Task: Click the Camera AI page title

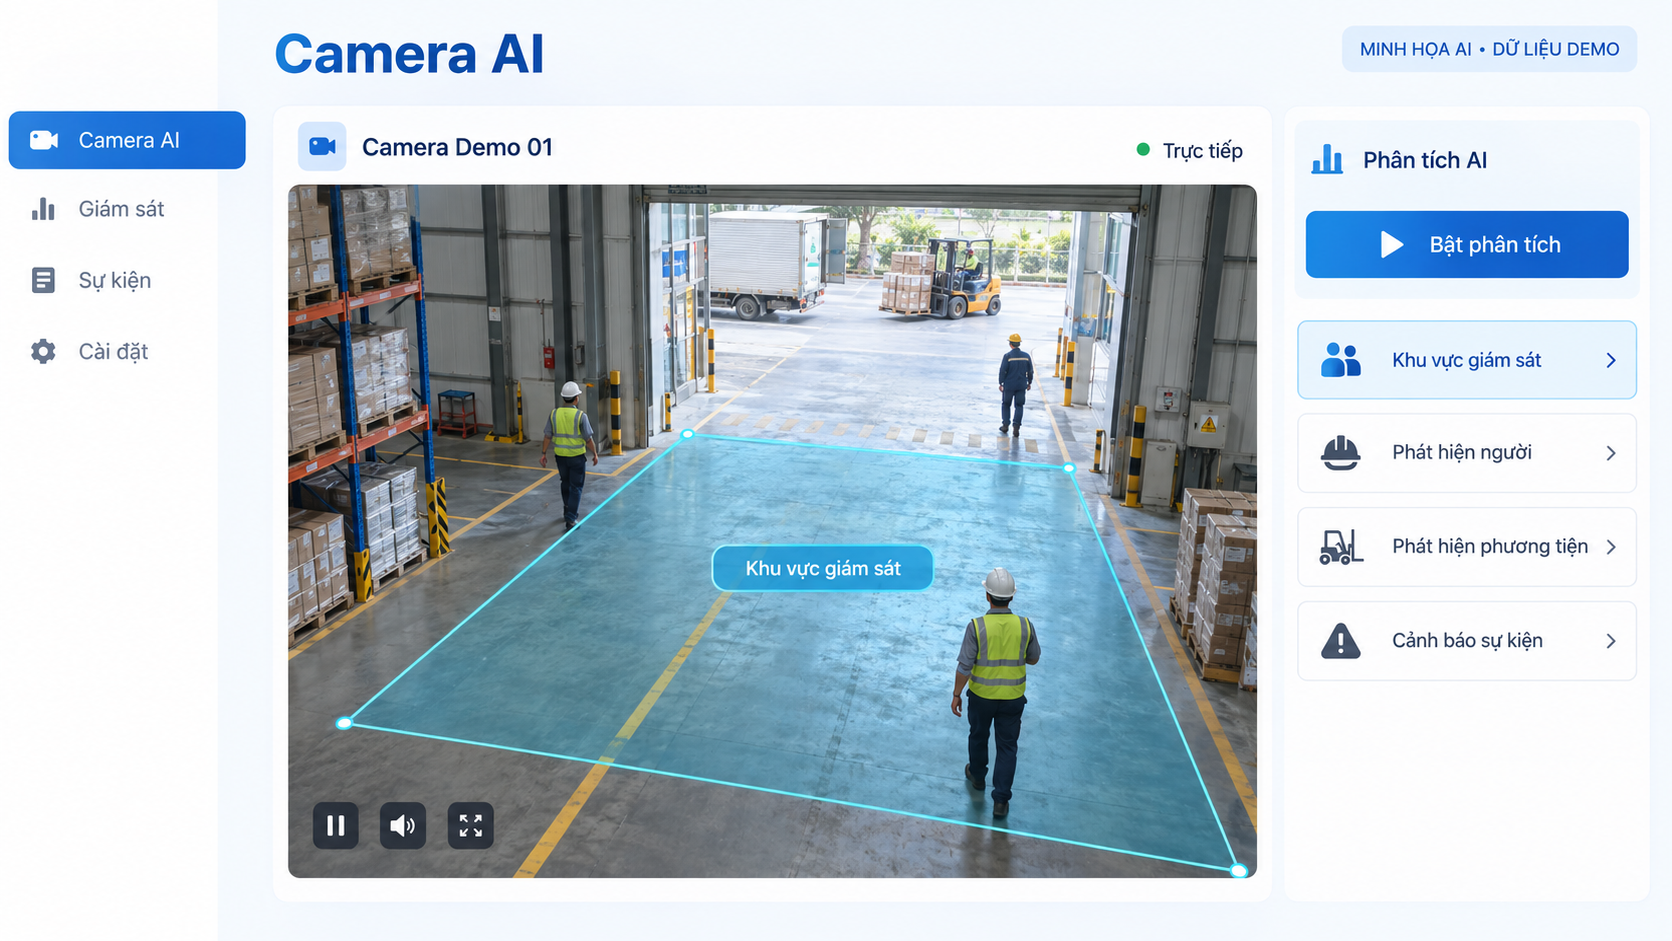Action: click(409, 54)
